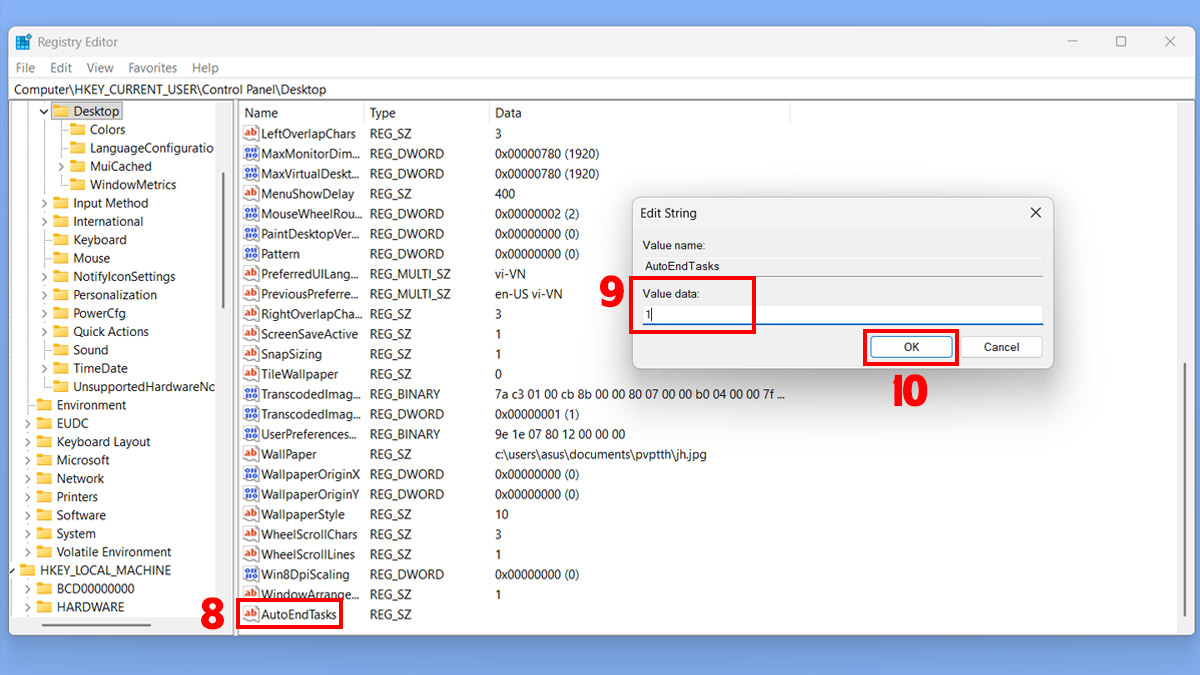Screen dimensions: 1200x675
Task: Select the ScreenSaveActive value icon
Action: 252,334
